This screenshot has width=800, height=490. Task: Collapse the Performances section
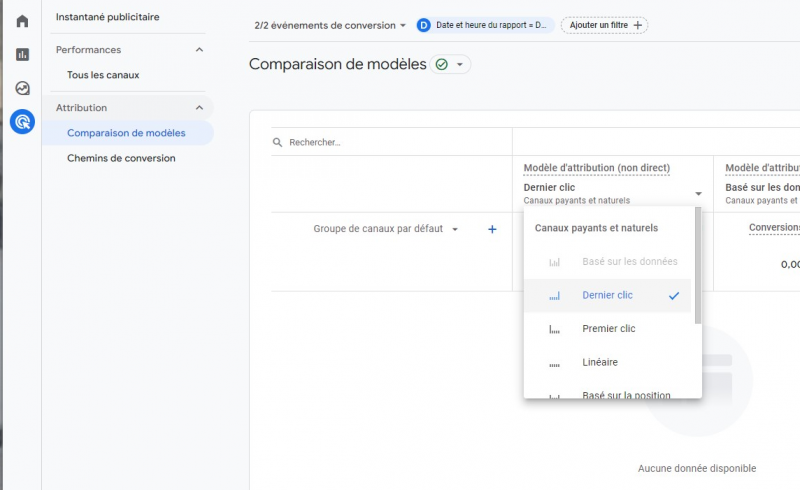click(x=199, y=50)
